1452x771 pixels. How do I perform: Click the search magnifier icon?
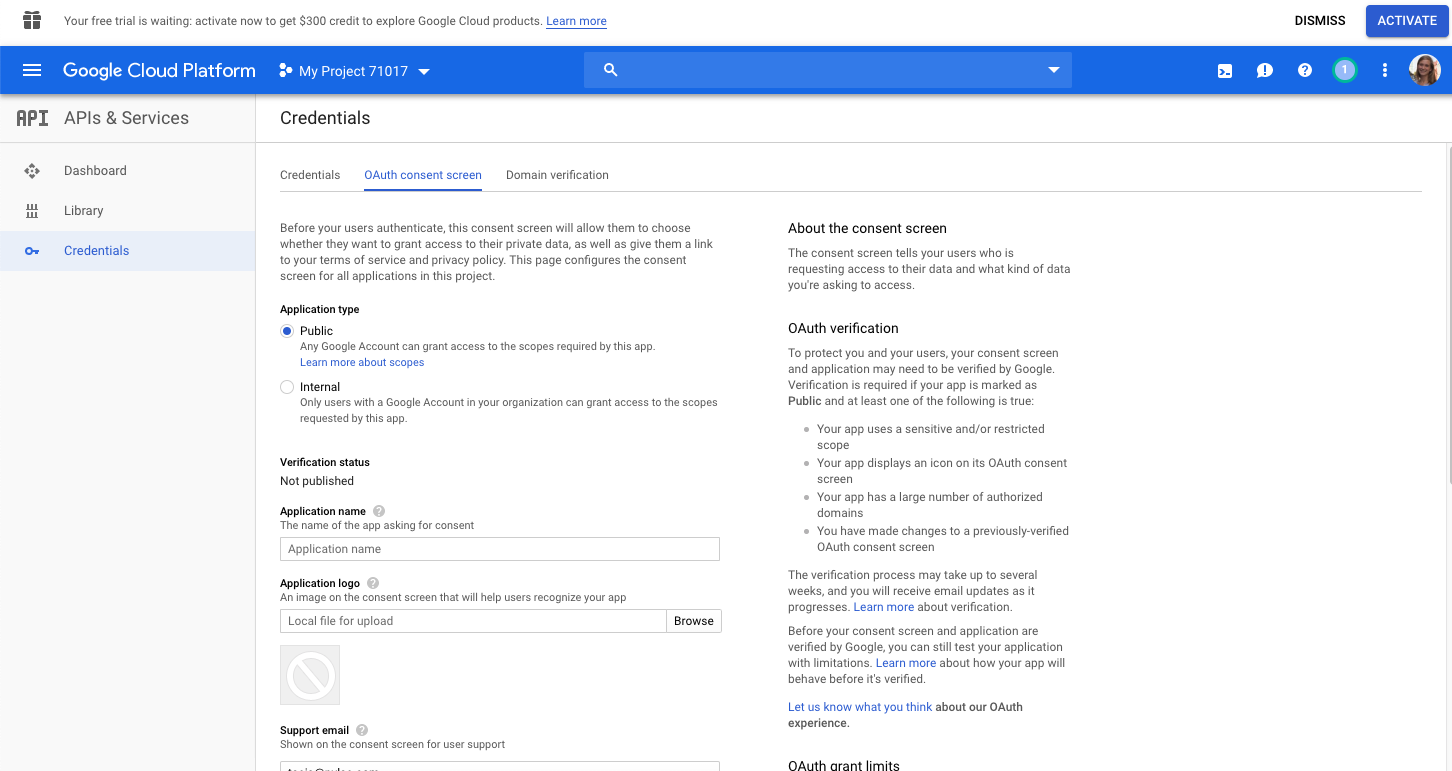click(611, 70)
